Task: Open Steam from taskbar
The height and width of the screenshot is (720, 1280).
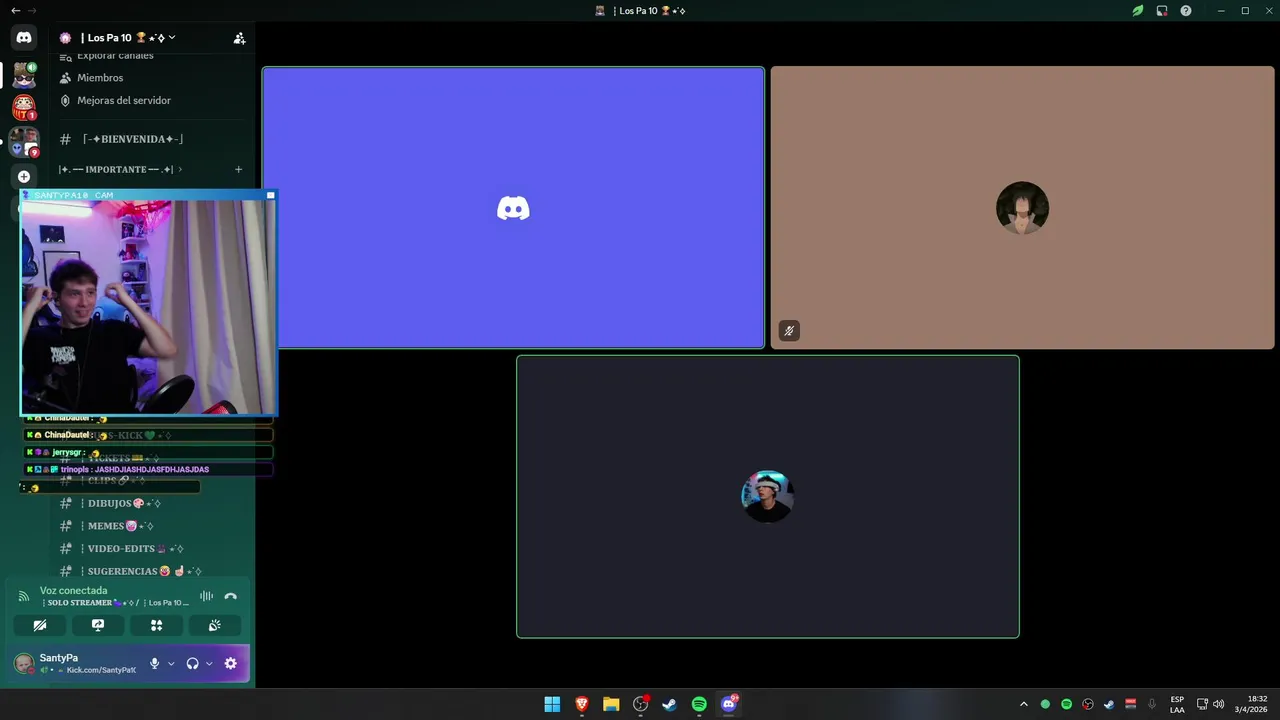Action: (670, 704)
